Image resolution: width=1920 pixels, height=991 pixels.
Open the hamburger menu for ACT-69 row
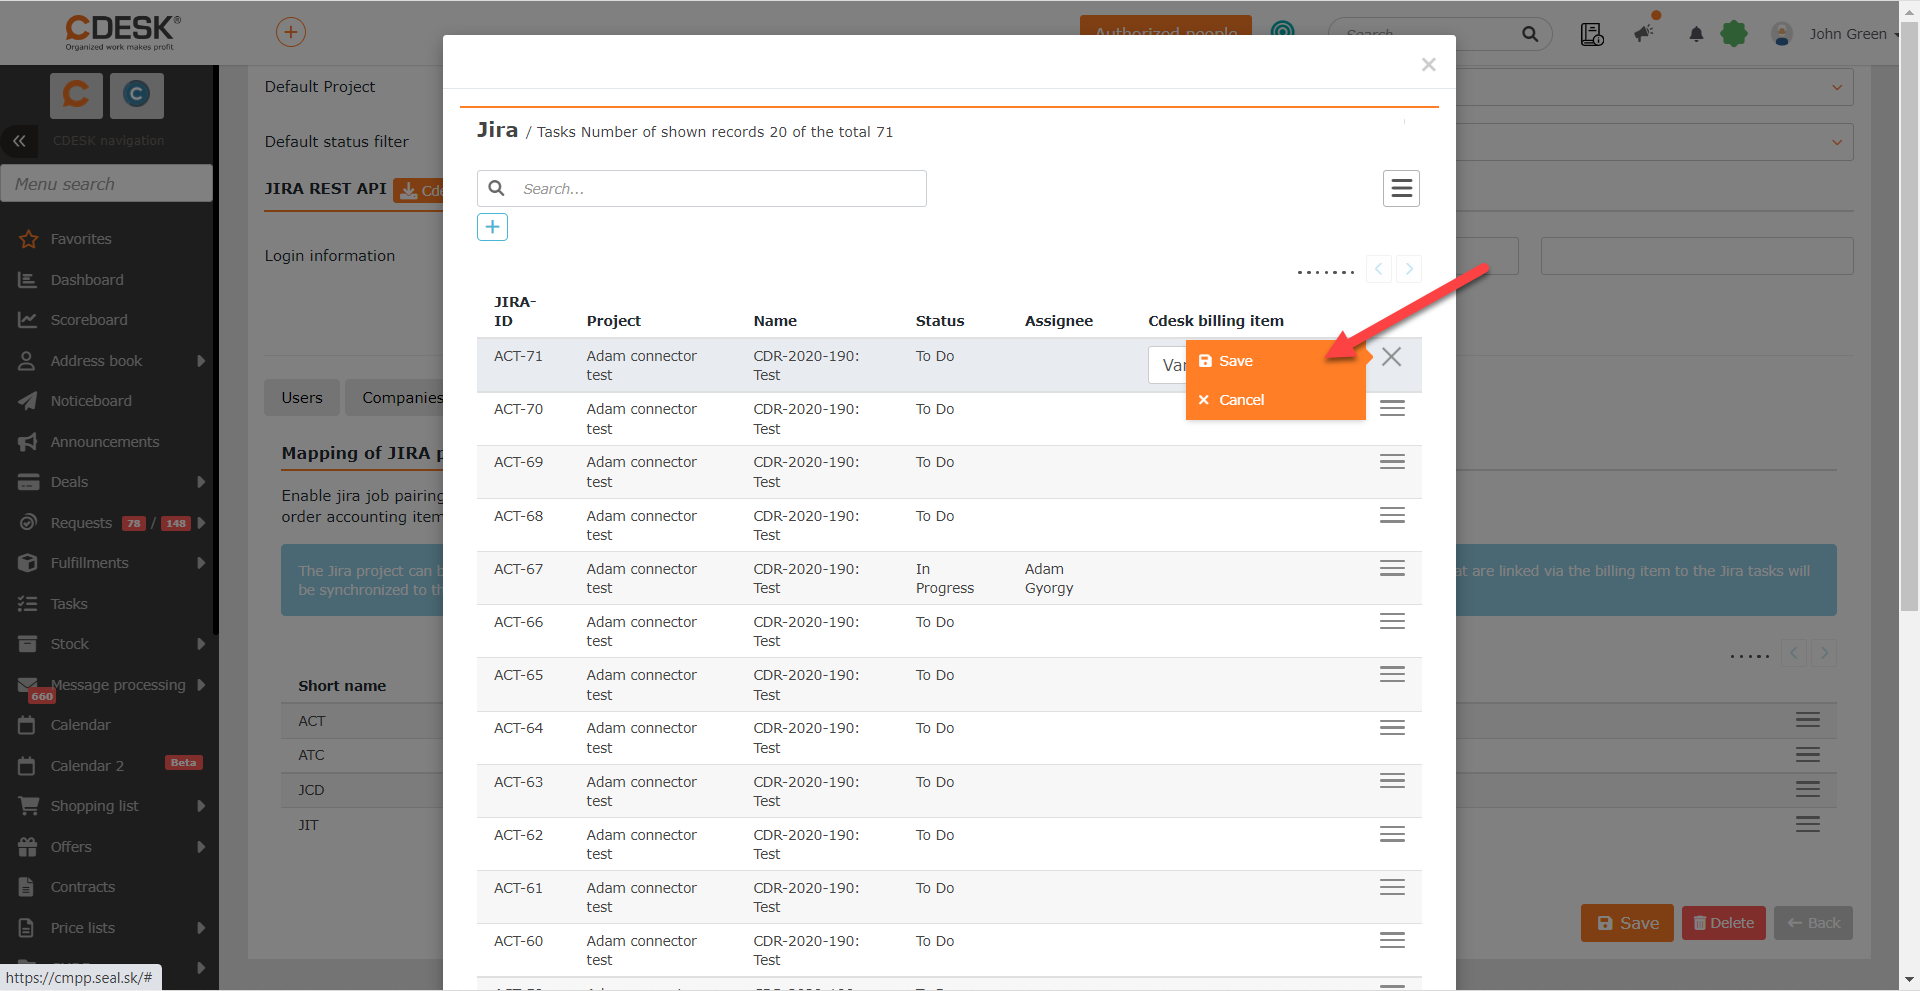[x=1392, y=462]
